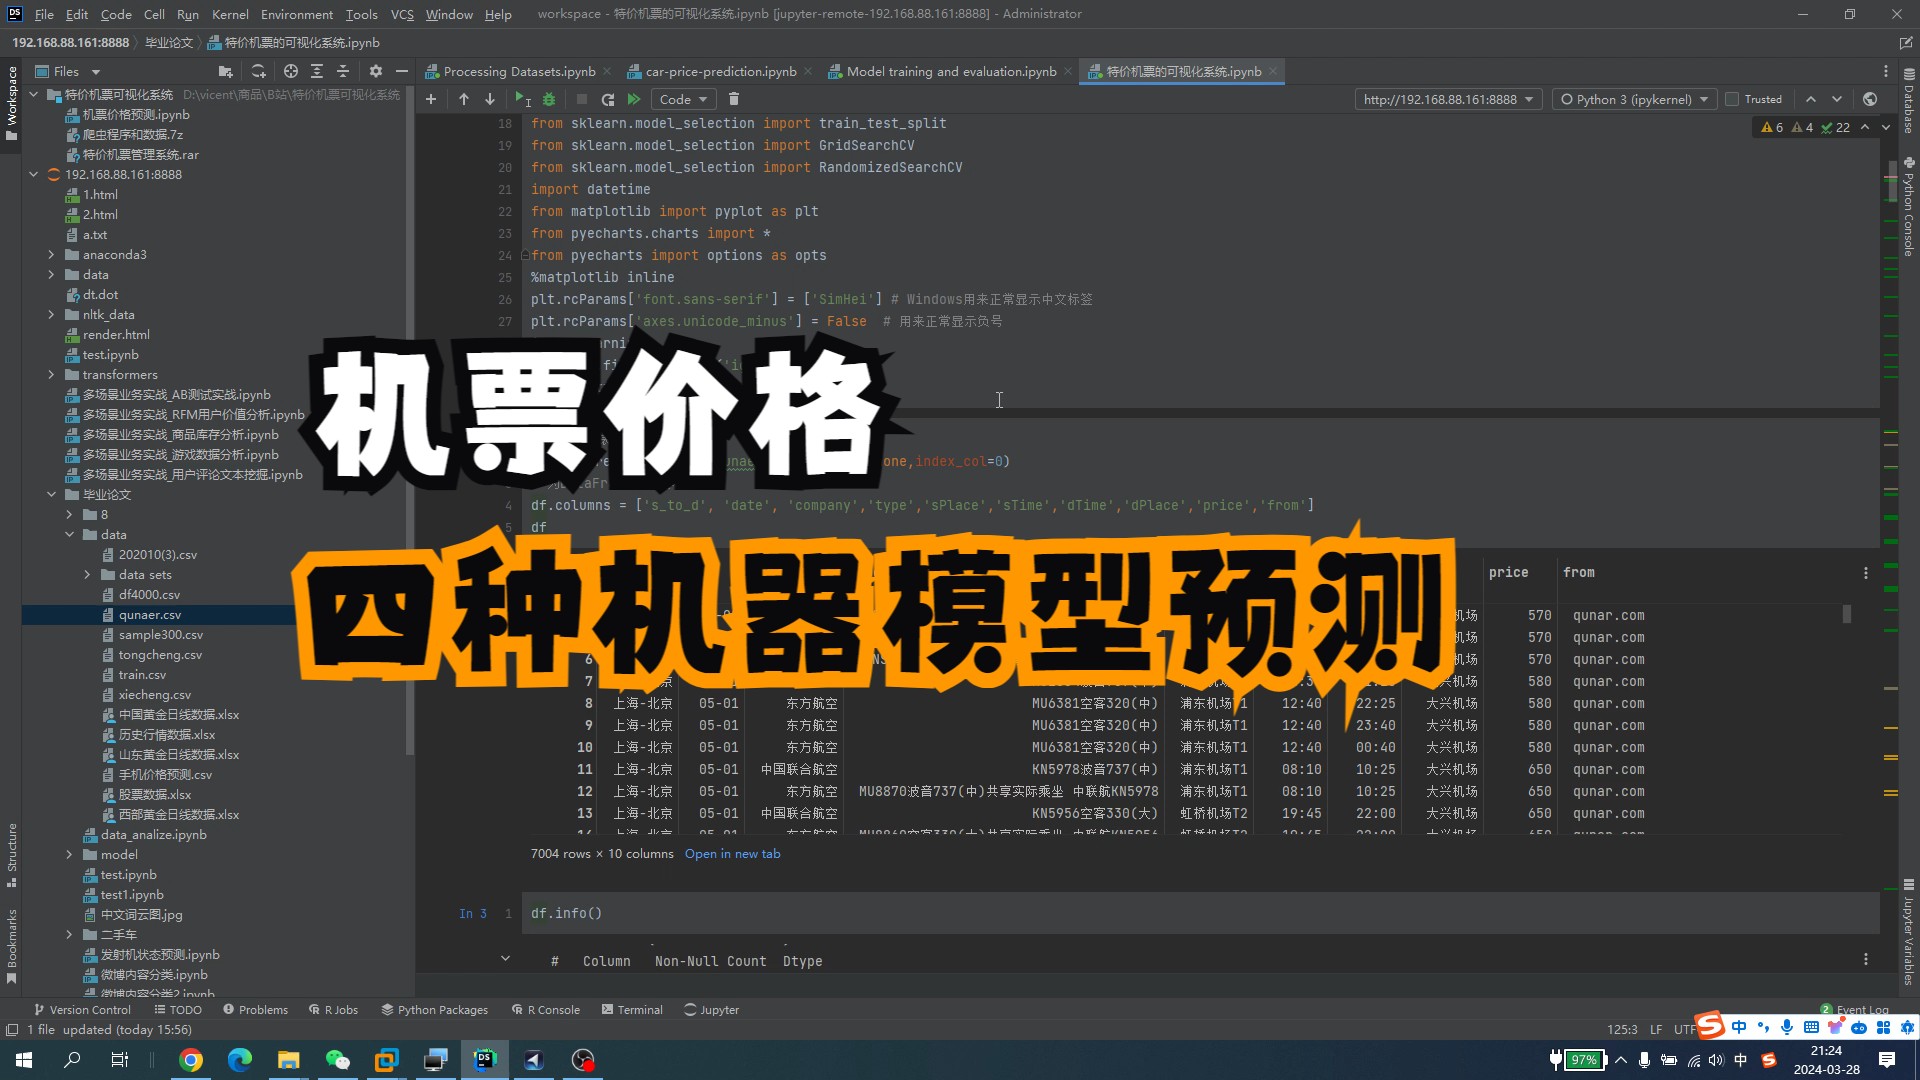Click the warnings count showing 6
The height and width of the screenshot is (1080, 1920).
(1772, 127)
